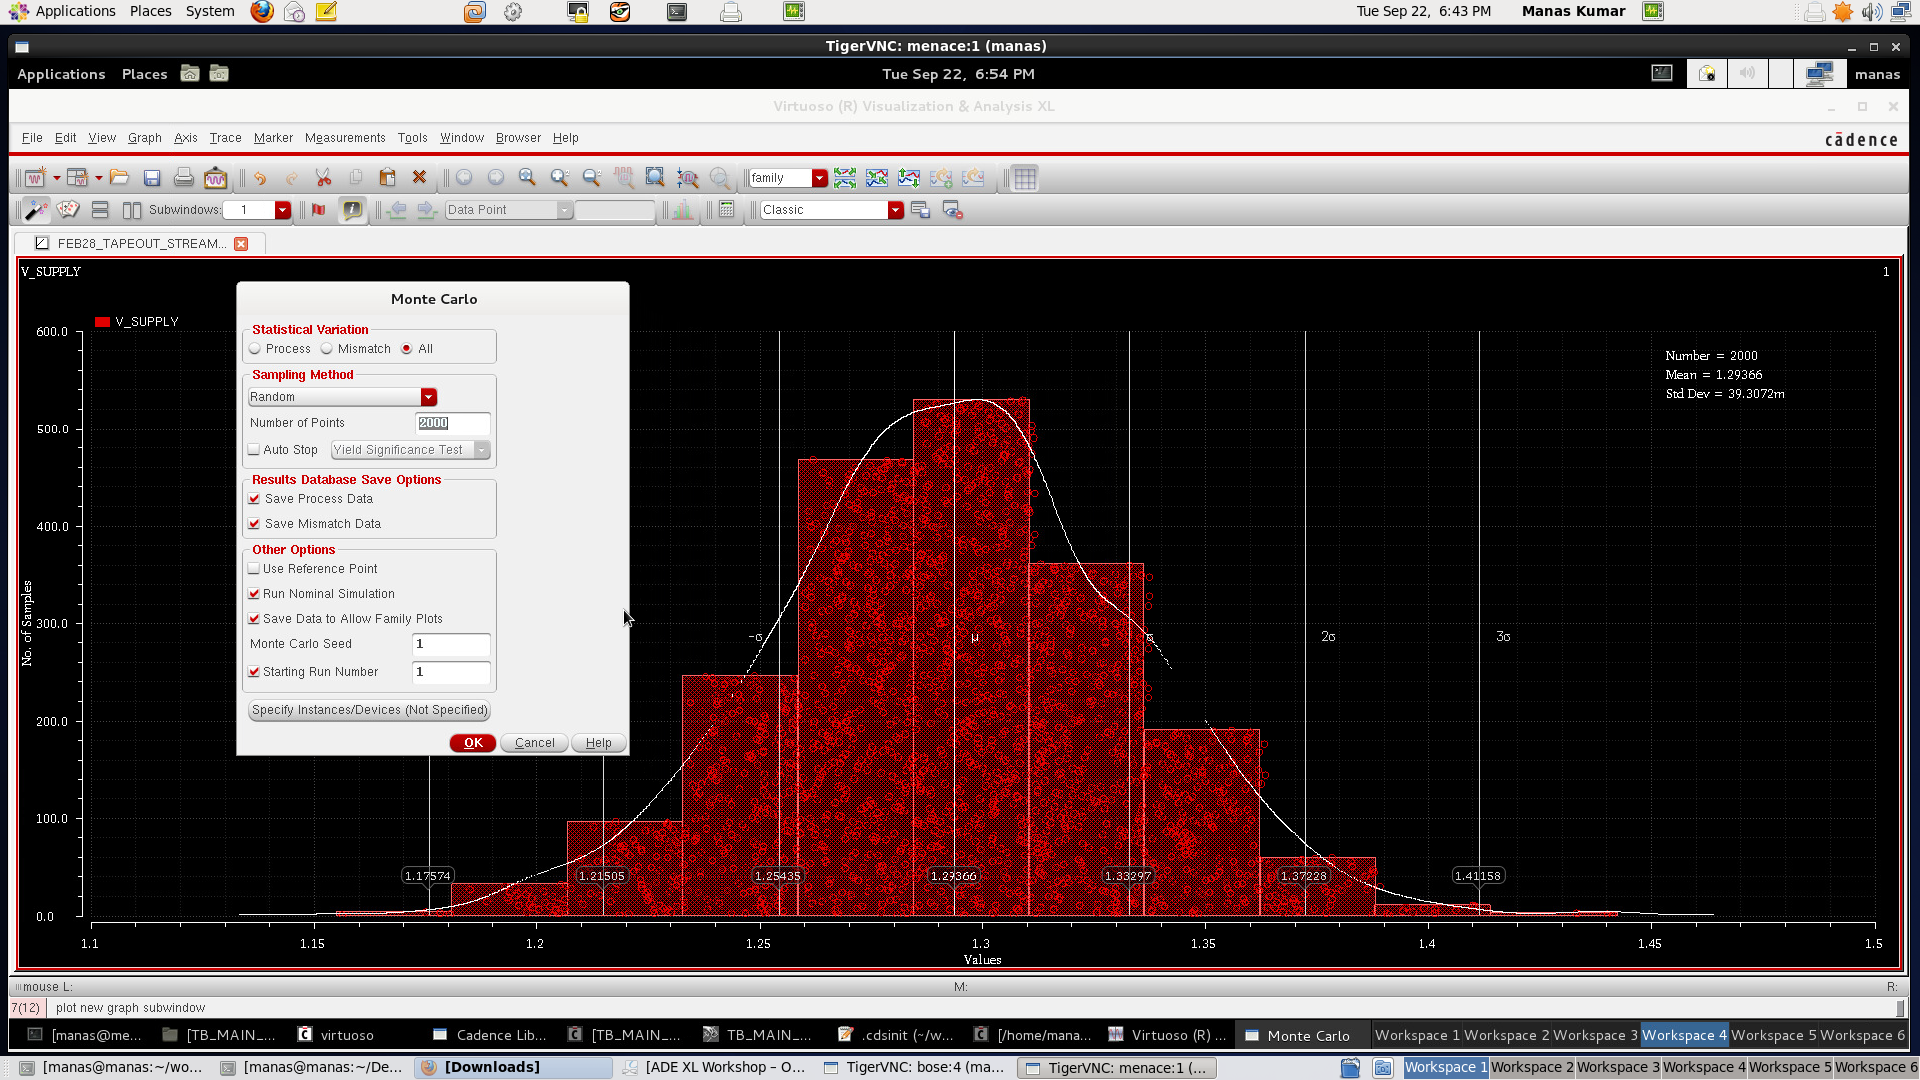Click Specify Instances/Devices button
Image resolution: width=1920 pixels, height=1080 pixels.
coord(369,710)
